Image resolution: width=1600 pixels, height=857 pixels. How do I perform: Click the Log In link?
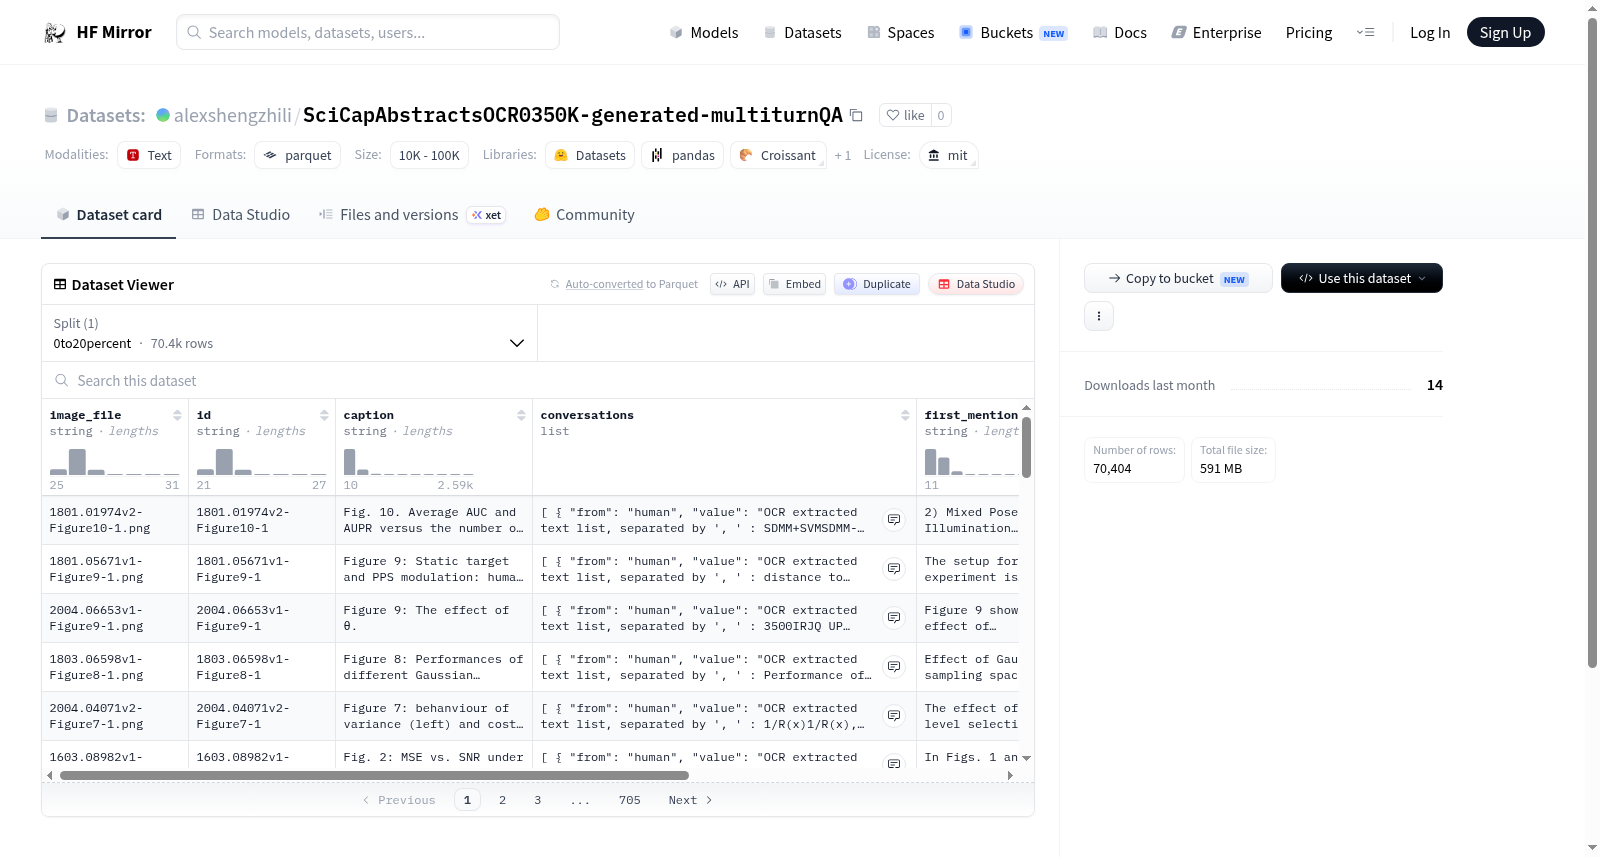pos(1430,32)
